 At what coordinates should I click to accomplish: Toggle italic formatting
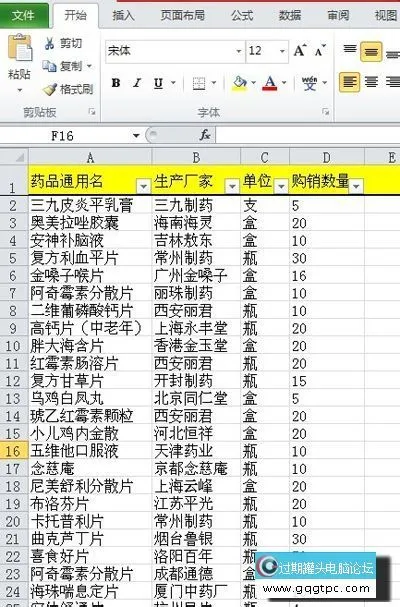137,83
